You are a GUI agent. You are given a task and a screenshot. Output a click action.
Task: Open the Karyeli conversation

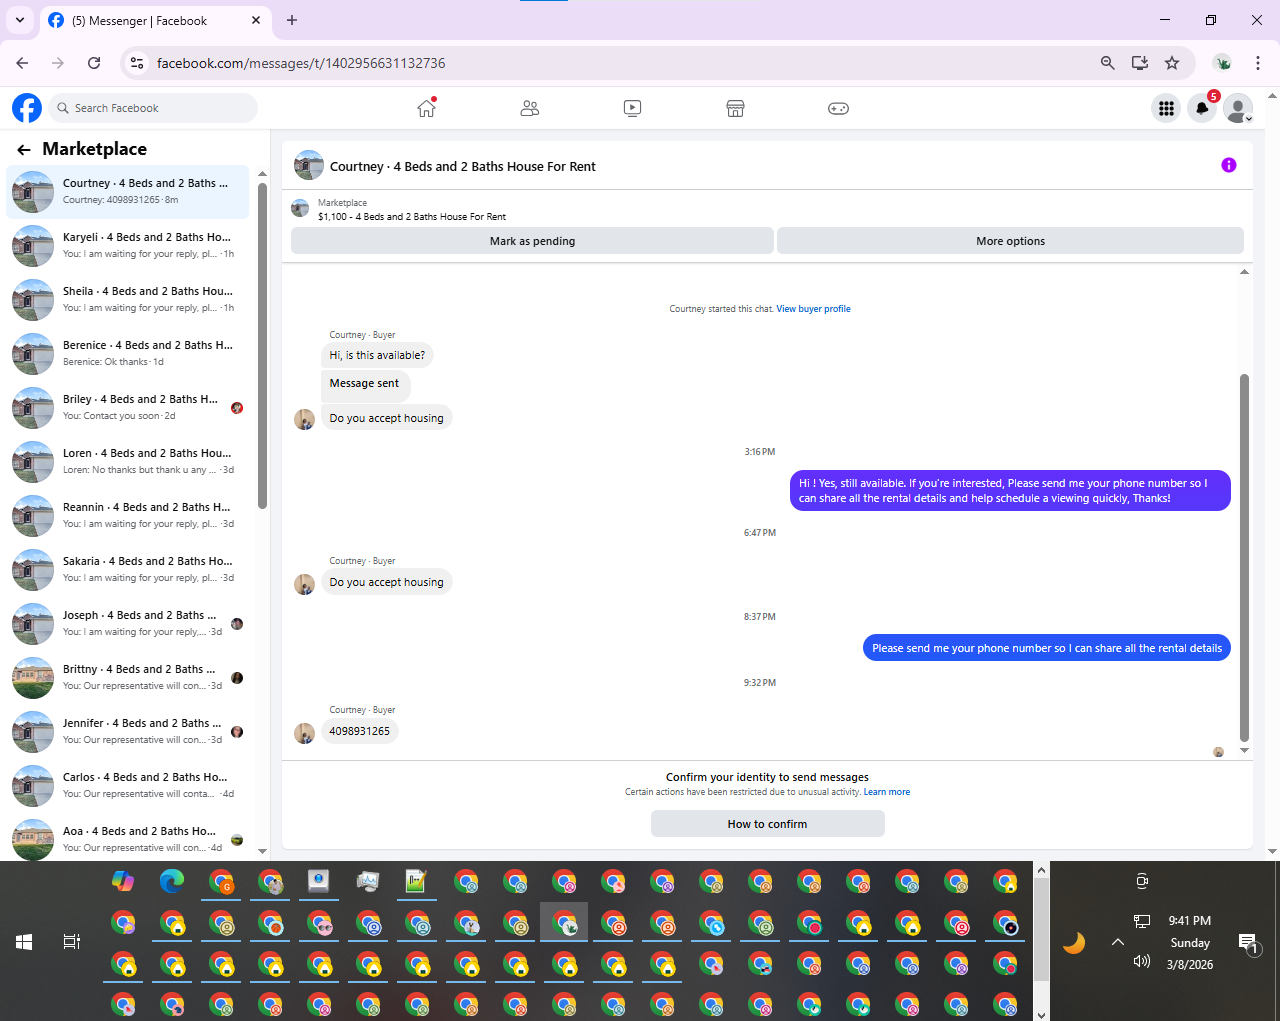[128, 245]
